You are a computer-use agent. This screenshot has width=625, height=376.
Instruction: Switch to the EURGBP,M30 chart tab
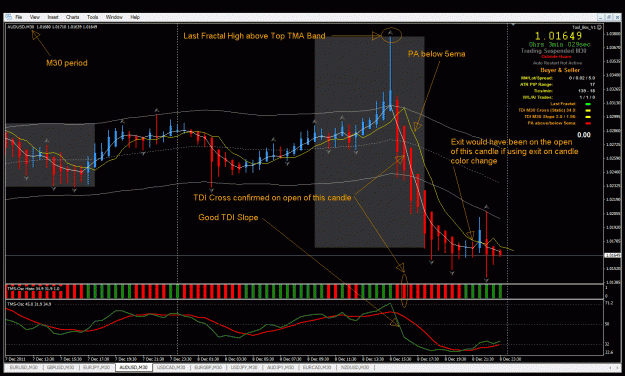[x=208, y=367]
